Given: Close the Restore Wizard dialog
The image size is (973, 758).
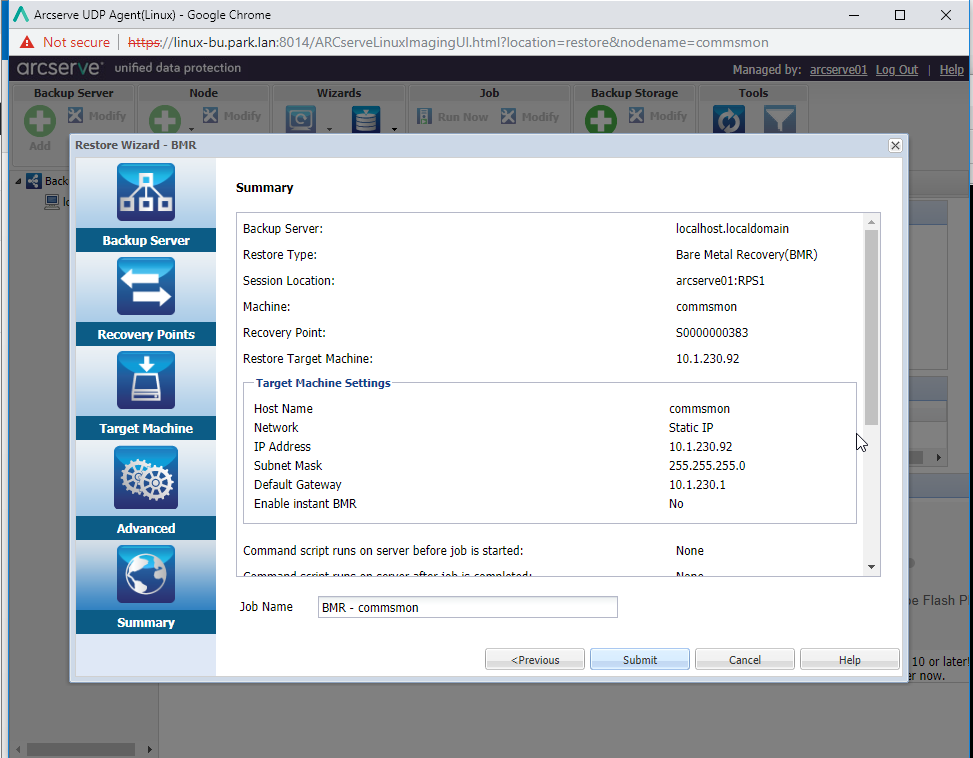Looking at the screenshot, I should click(895, 145).
